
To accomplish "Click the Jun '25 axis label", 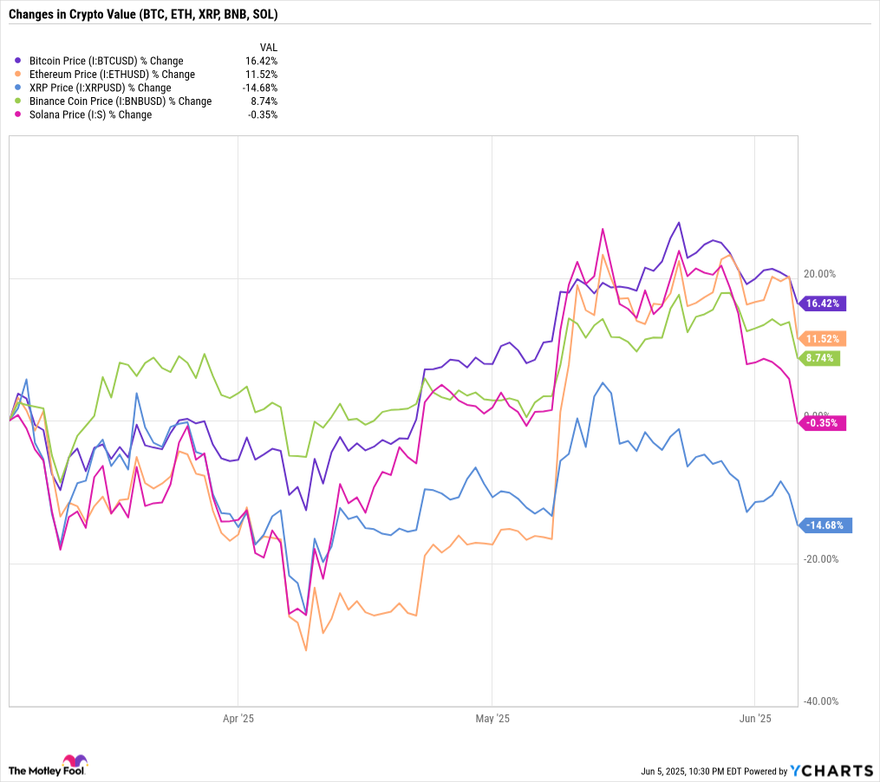I will [755, 719].
